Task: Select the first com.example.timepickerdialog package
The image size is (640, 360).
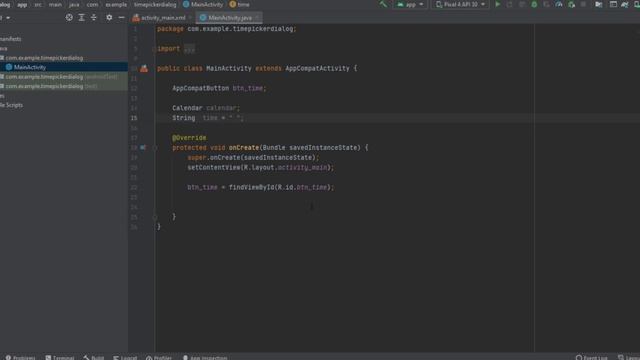Action: (x=44, y=58)
